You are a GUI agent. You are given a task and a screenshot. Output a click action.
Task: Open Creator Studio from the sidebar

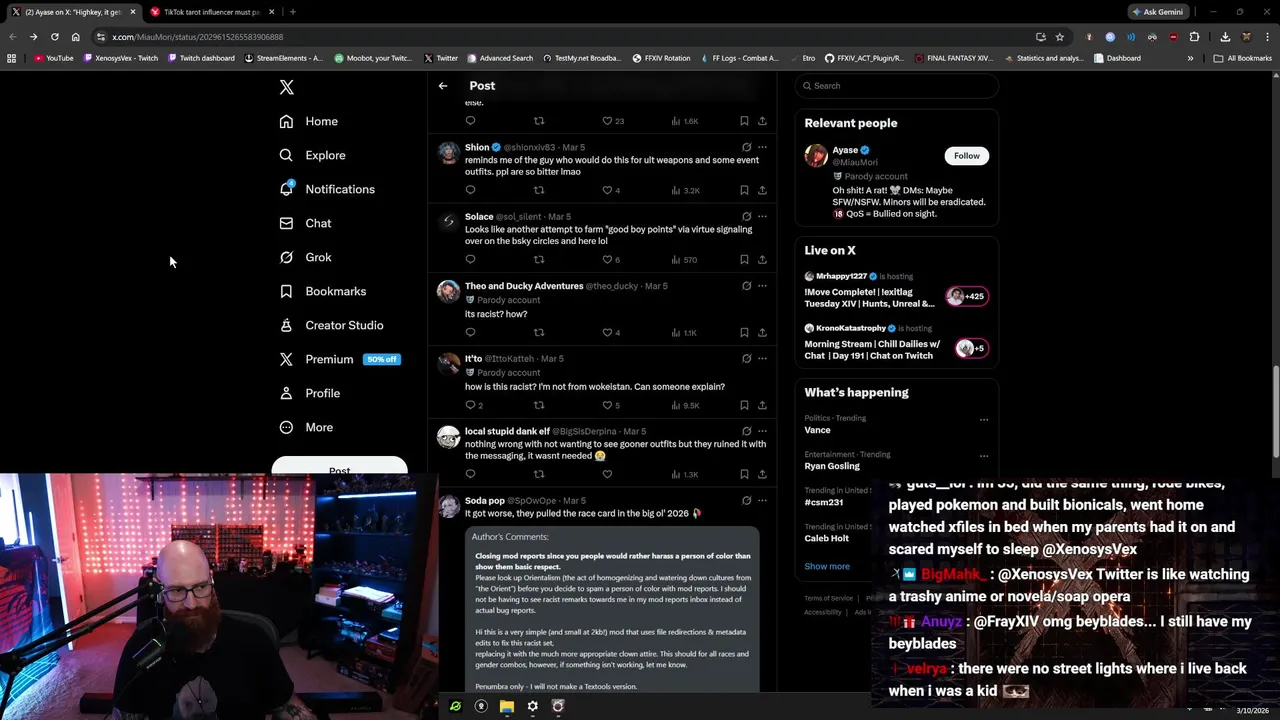coord(331,325)
